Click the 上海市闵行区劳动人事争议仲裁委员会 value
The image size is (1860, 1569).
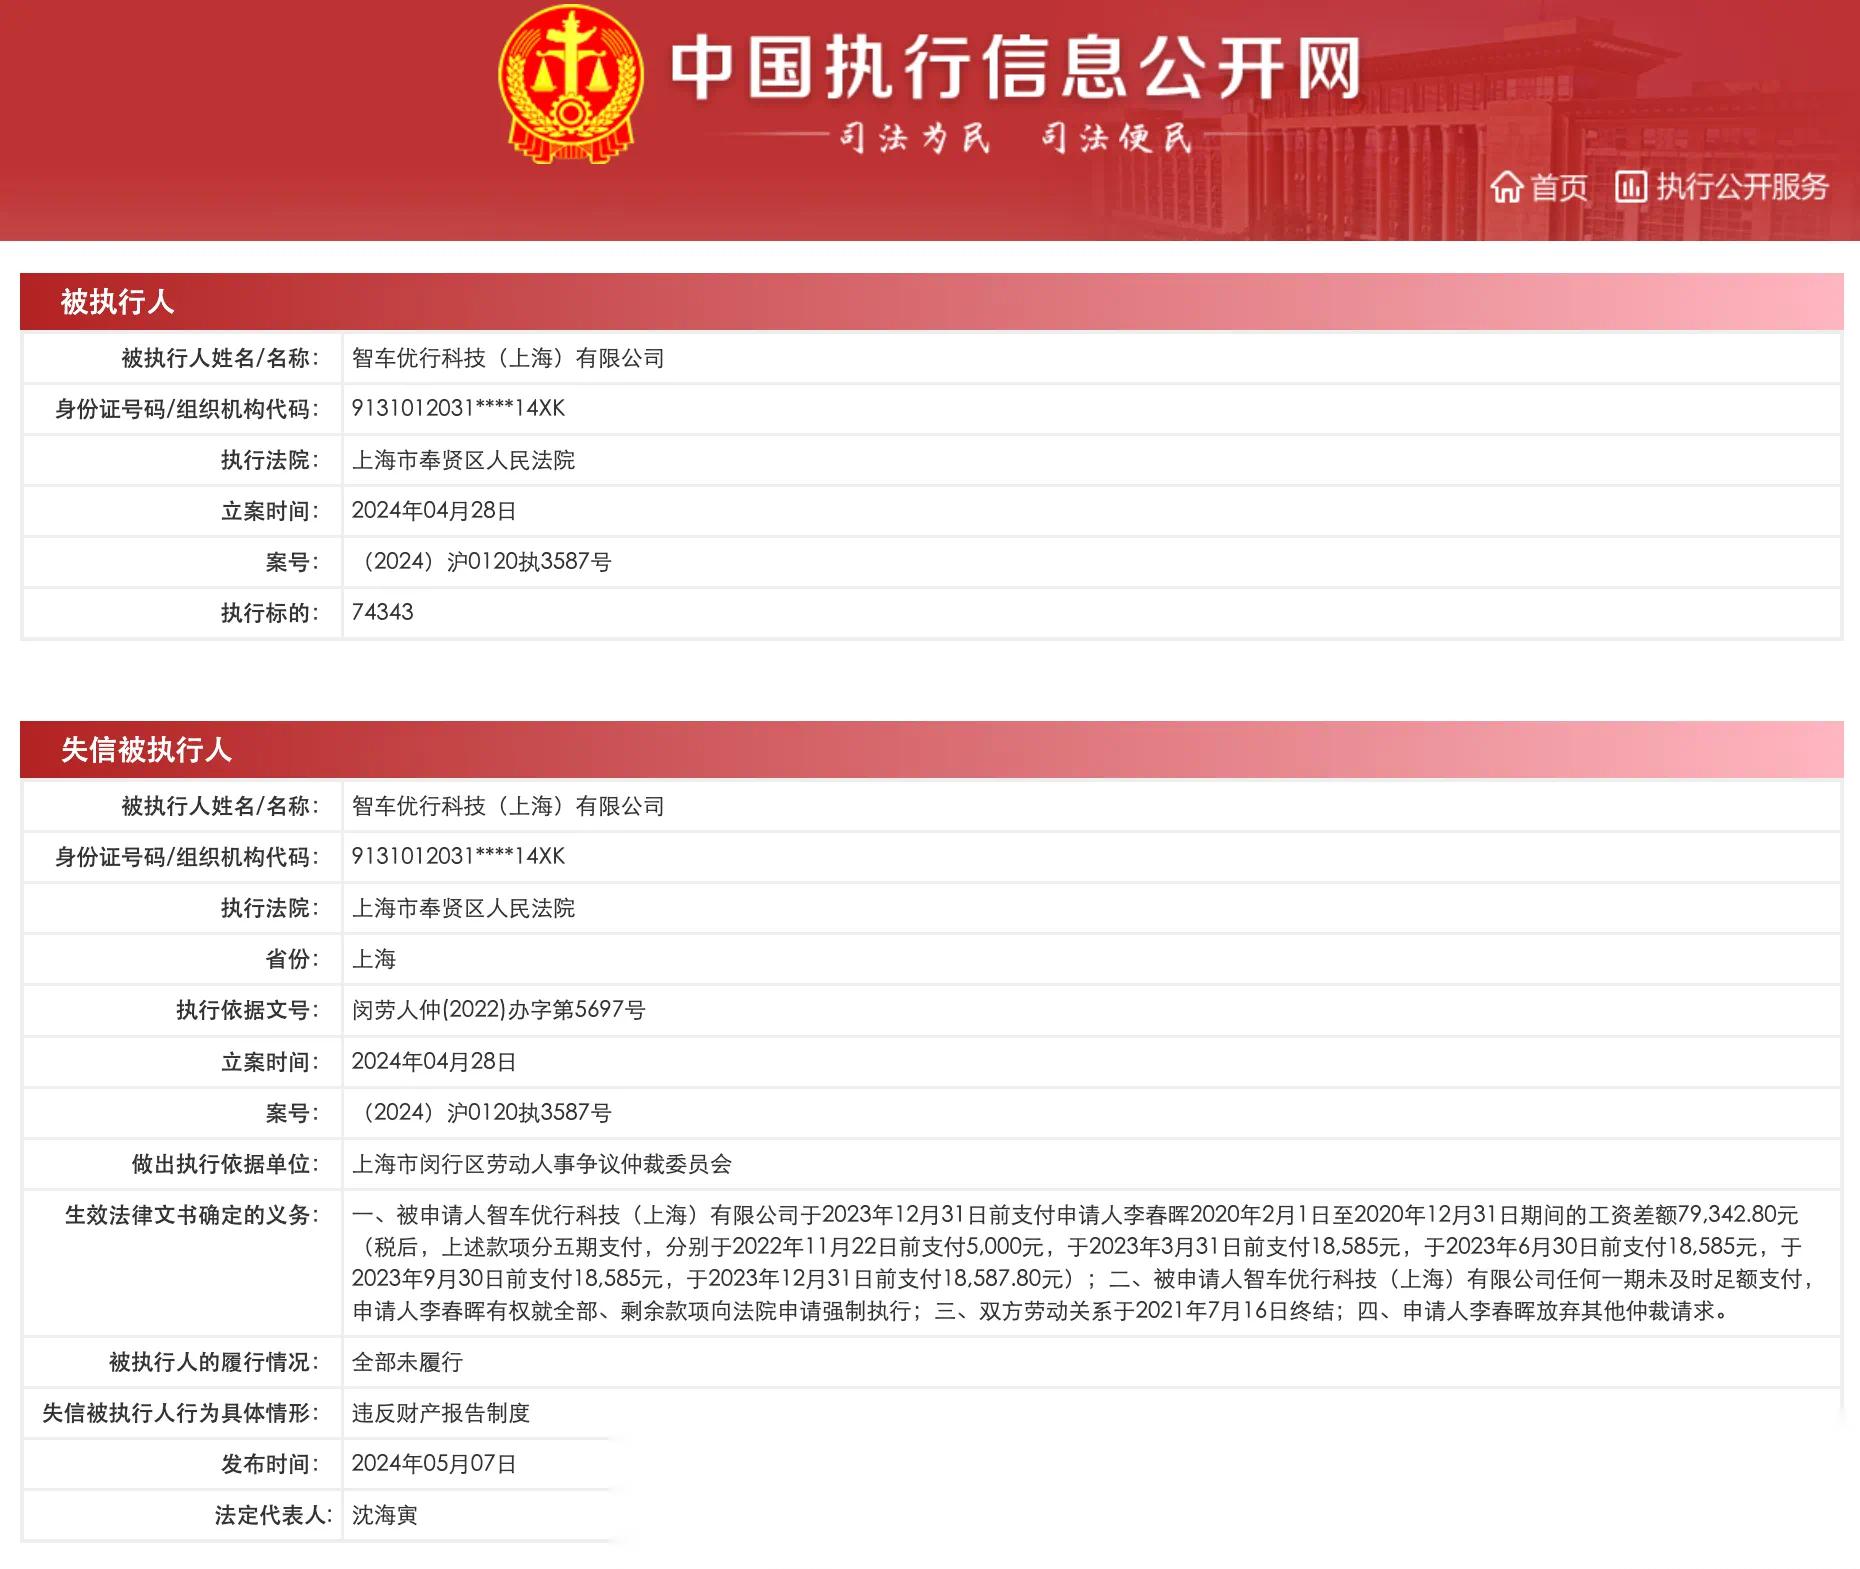pyautogui.click(x=541, y=1164)
